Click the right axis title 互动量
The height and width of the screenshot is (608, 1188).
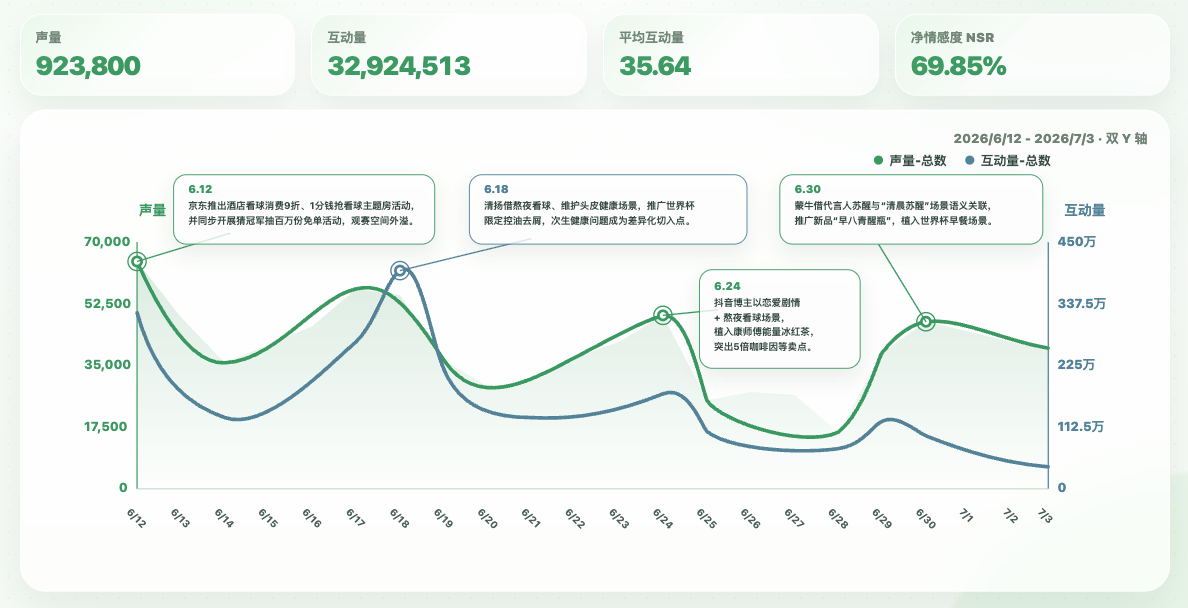(1085, 210)
